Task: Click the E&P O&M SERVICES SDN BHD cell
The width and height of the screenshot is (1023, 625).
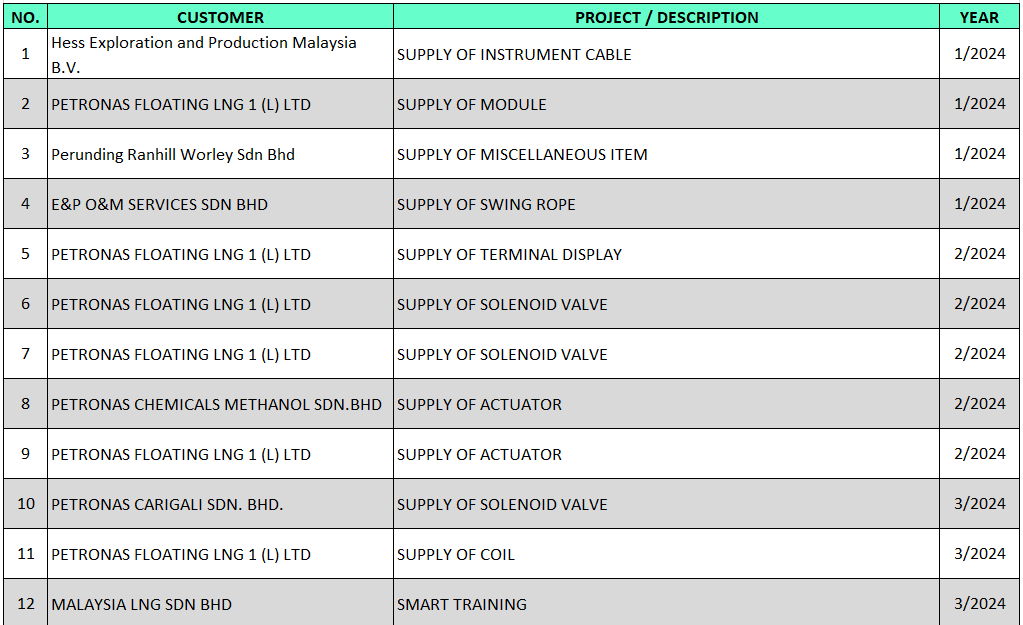Action: coord(220,204)
